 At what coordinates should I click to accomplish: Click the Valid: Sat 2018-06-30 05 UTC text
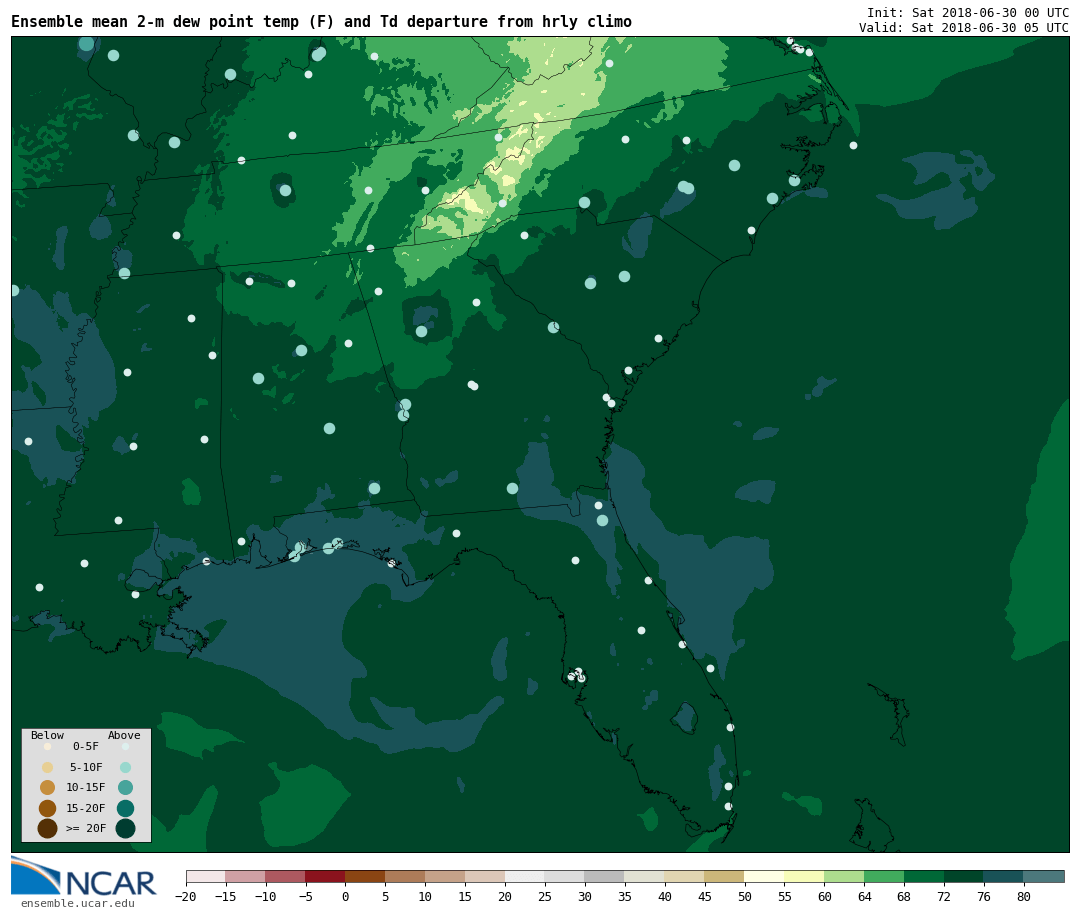click(964, 28)
